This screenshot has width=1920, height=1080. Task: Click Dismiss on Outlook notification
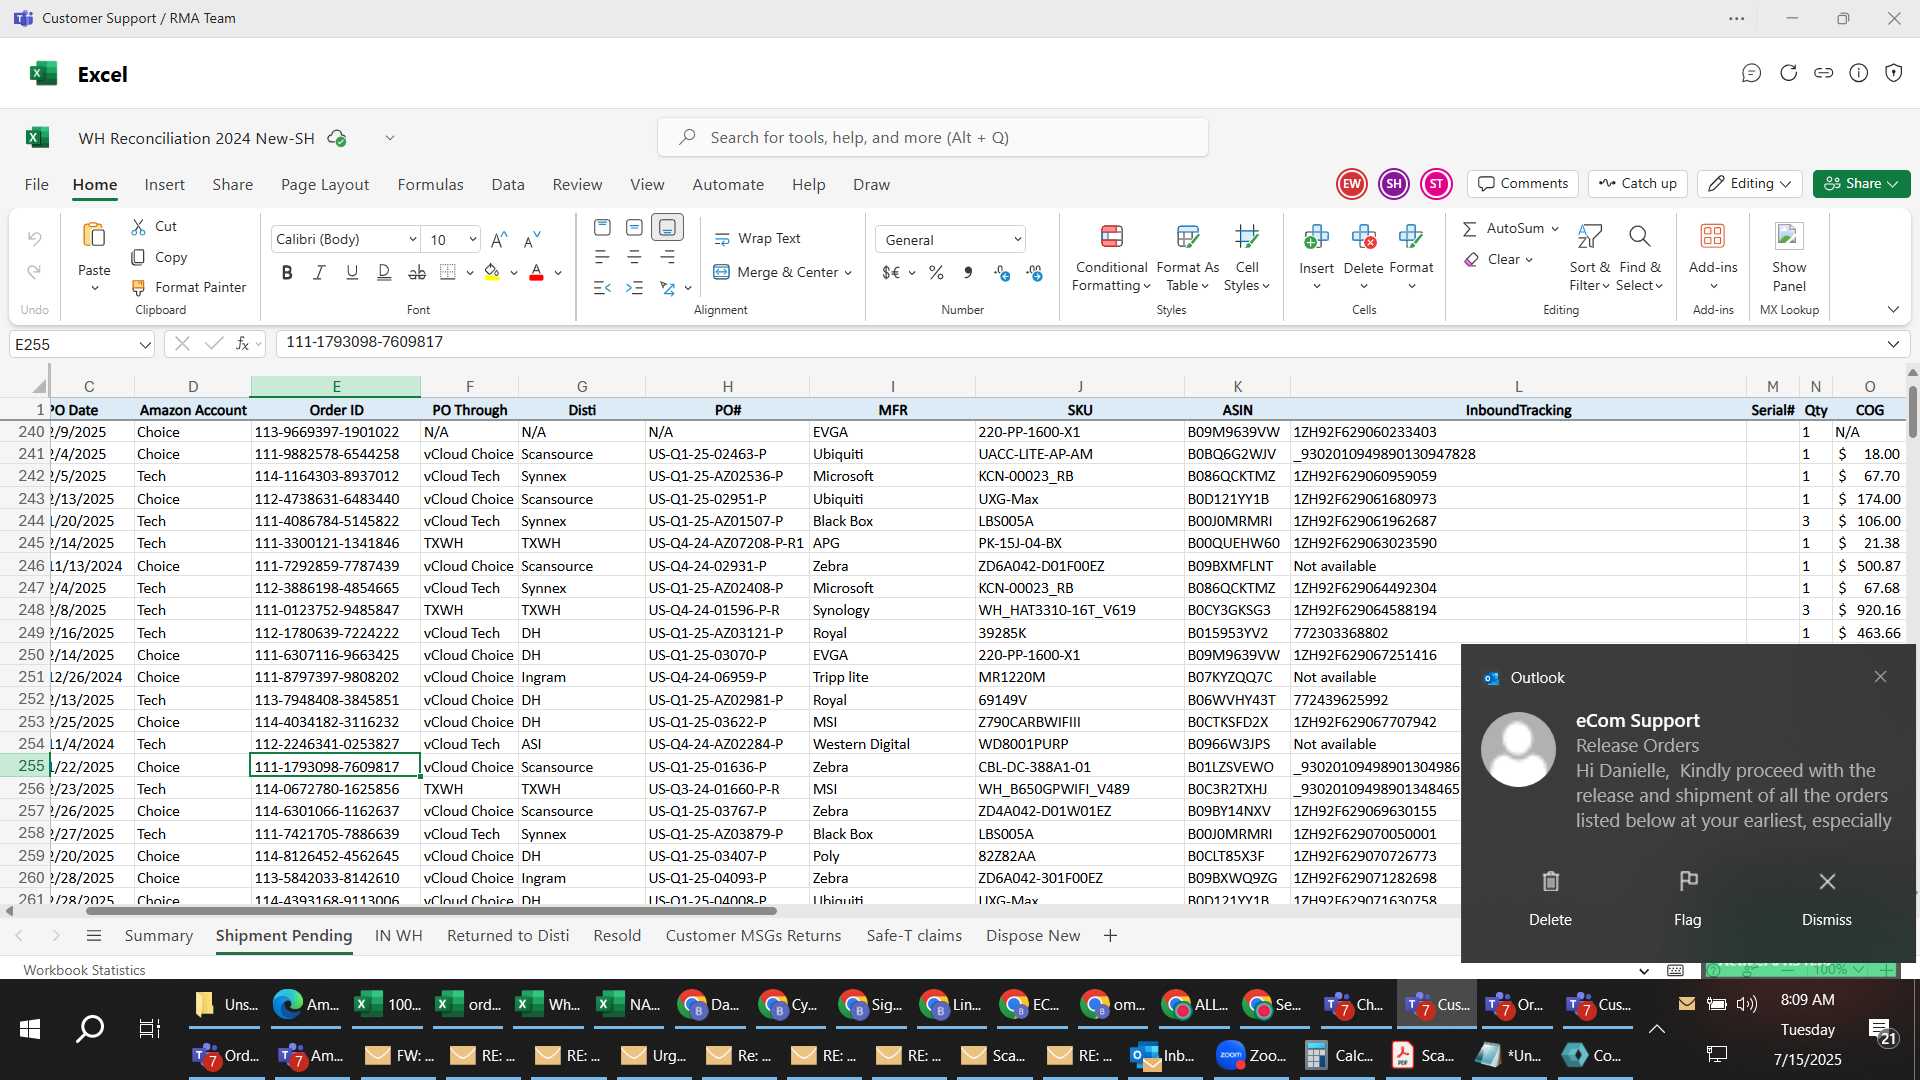coord(1826,897)
